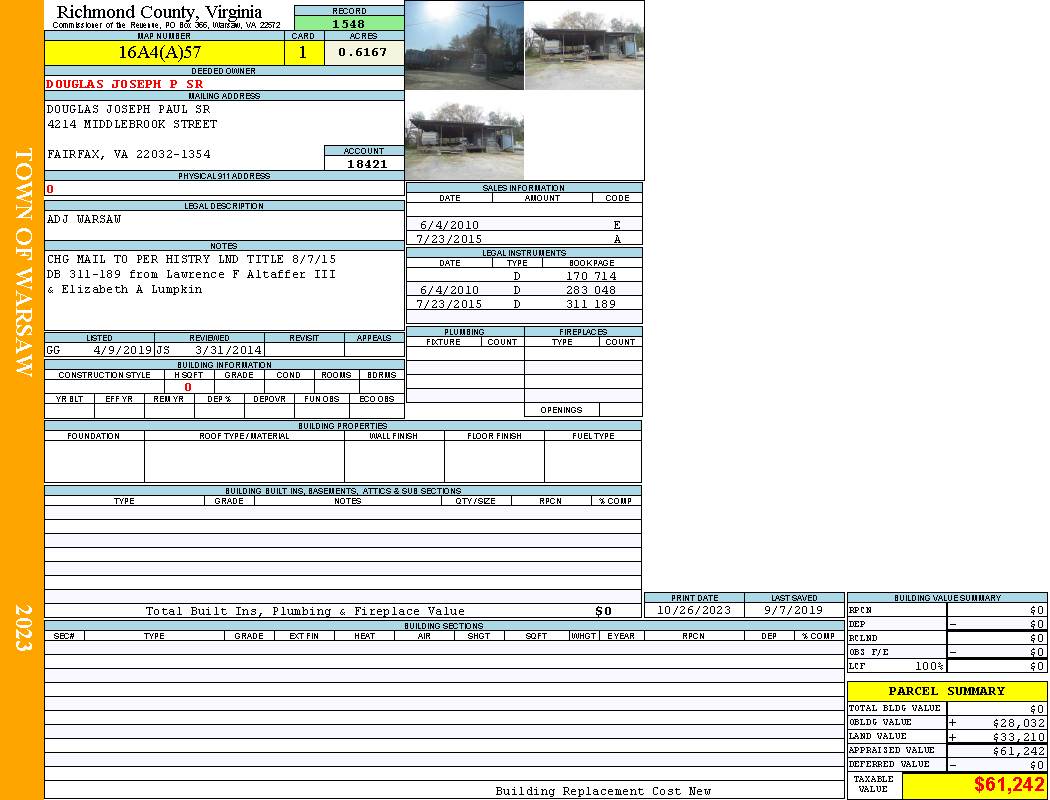The image size is (1050, 800).
Task: Click the land value $33,210 amount
Action: point(1018,737)
